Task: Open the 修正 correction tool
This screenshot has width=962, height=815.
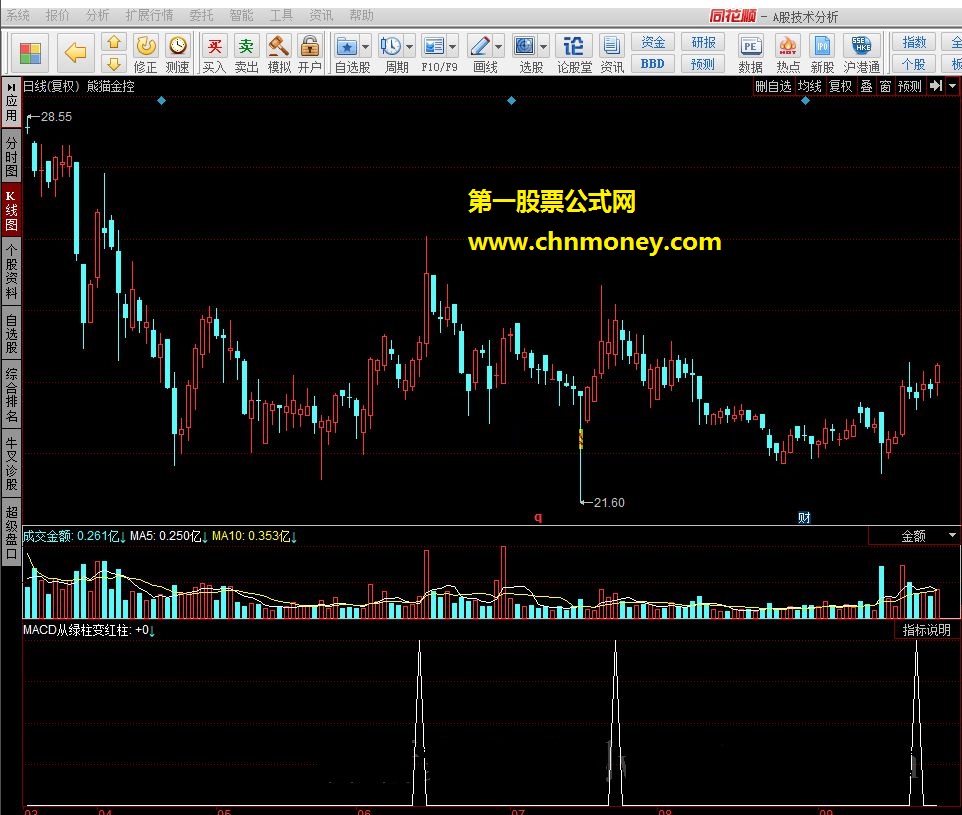Action: click(x=146, y=53)
